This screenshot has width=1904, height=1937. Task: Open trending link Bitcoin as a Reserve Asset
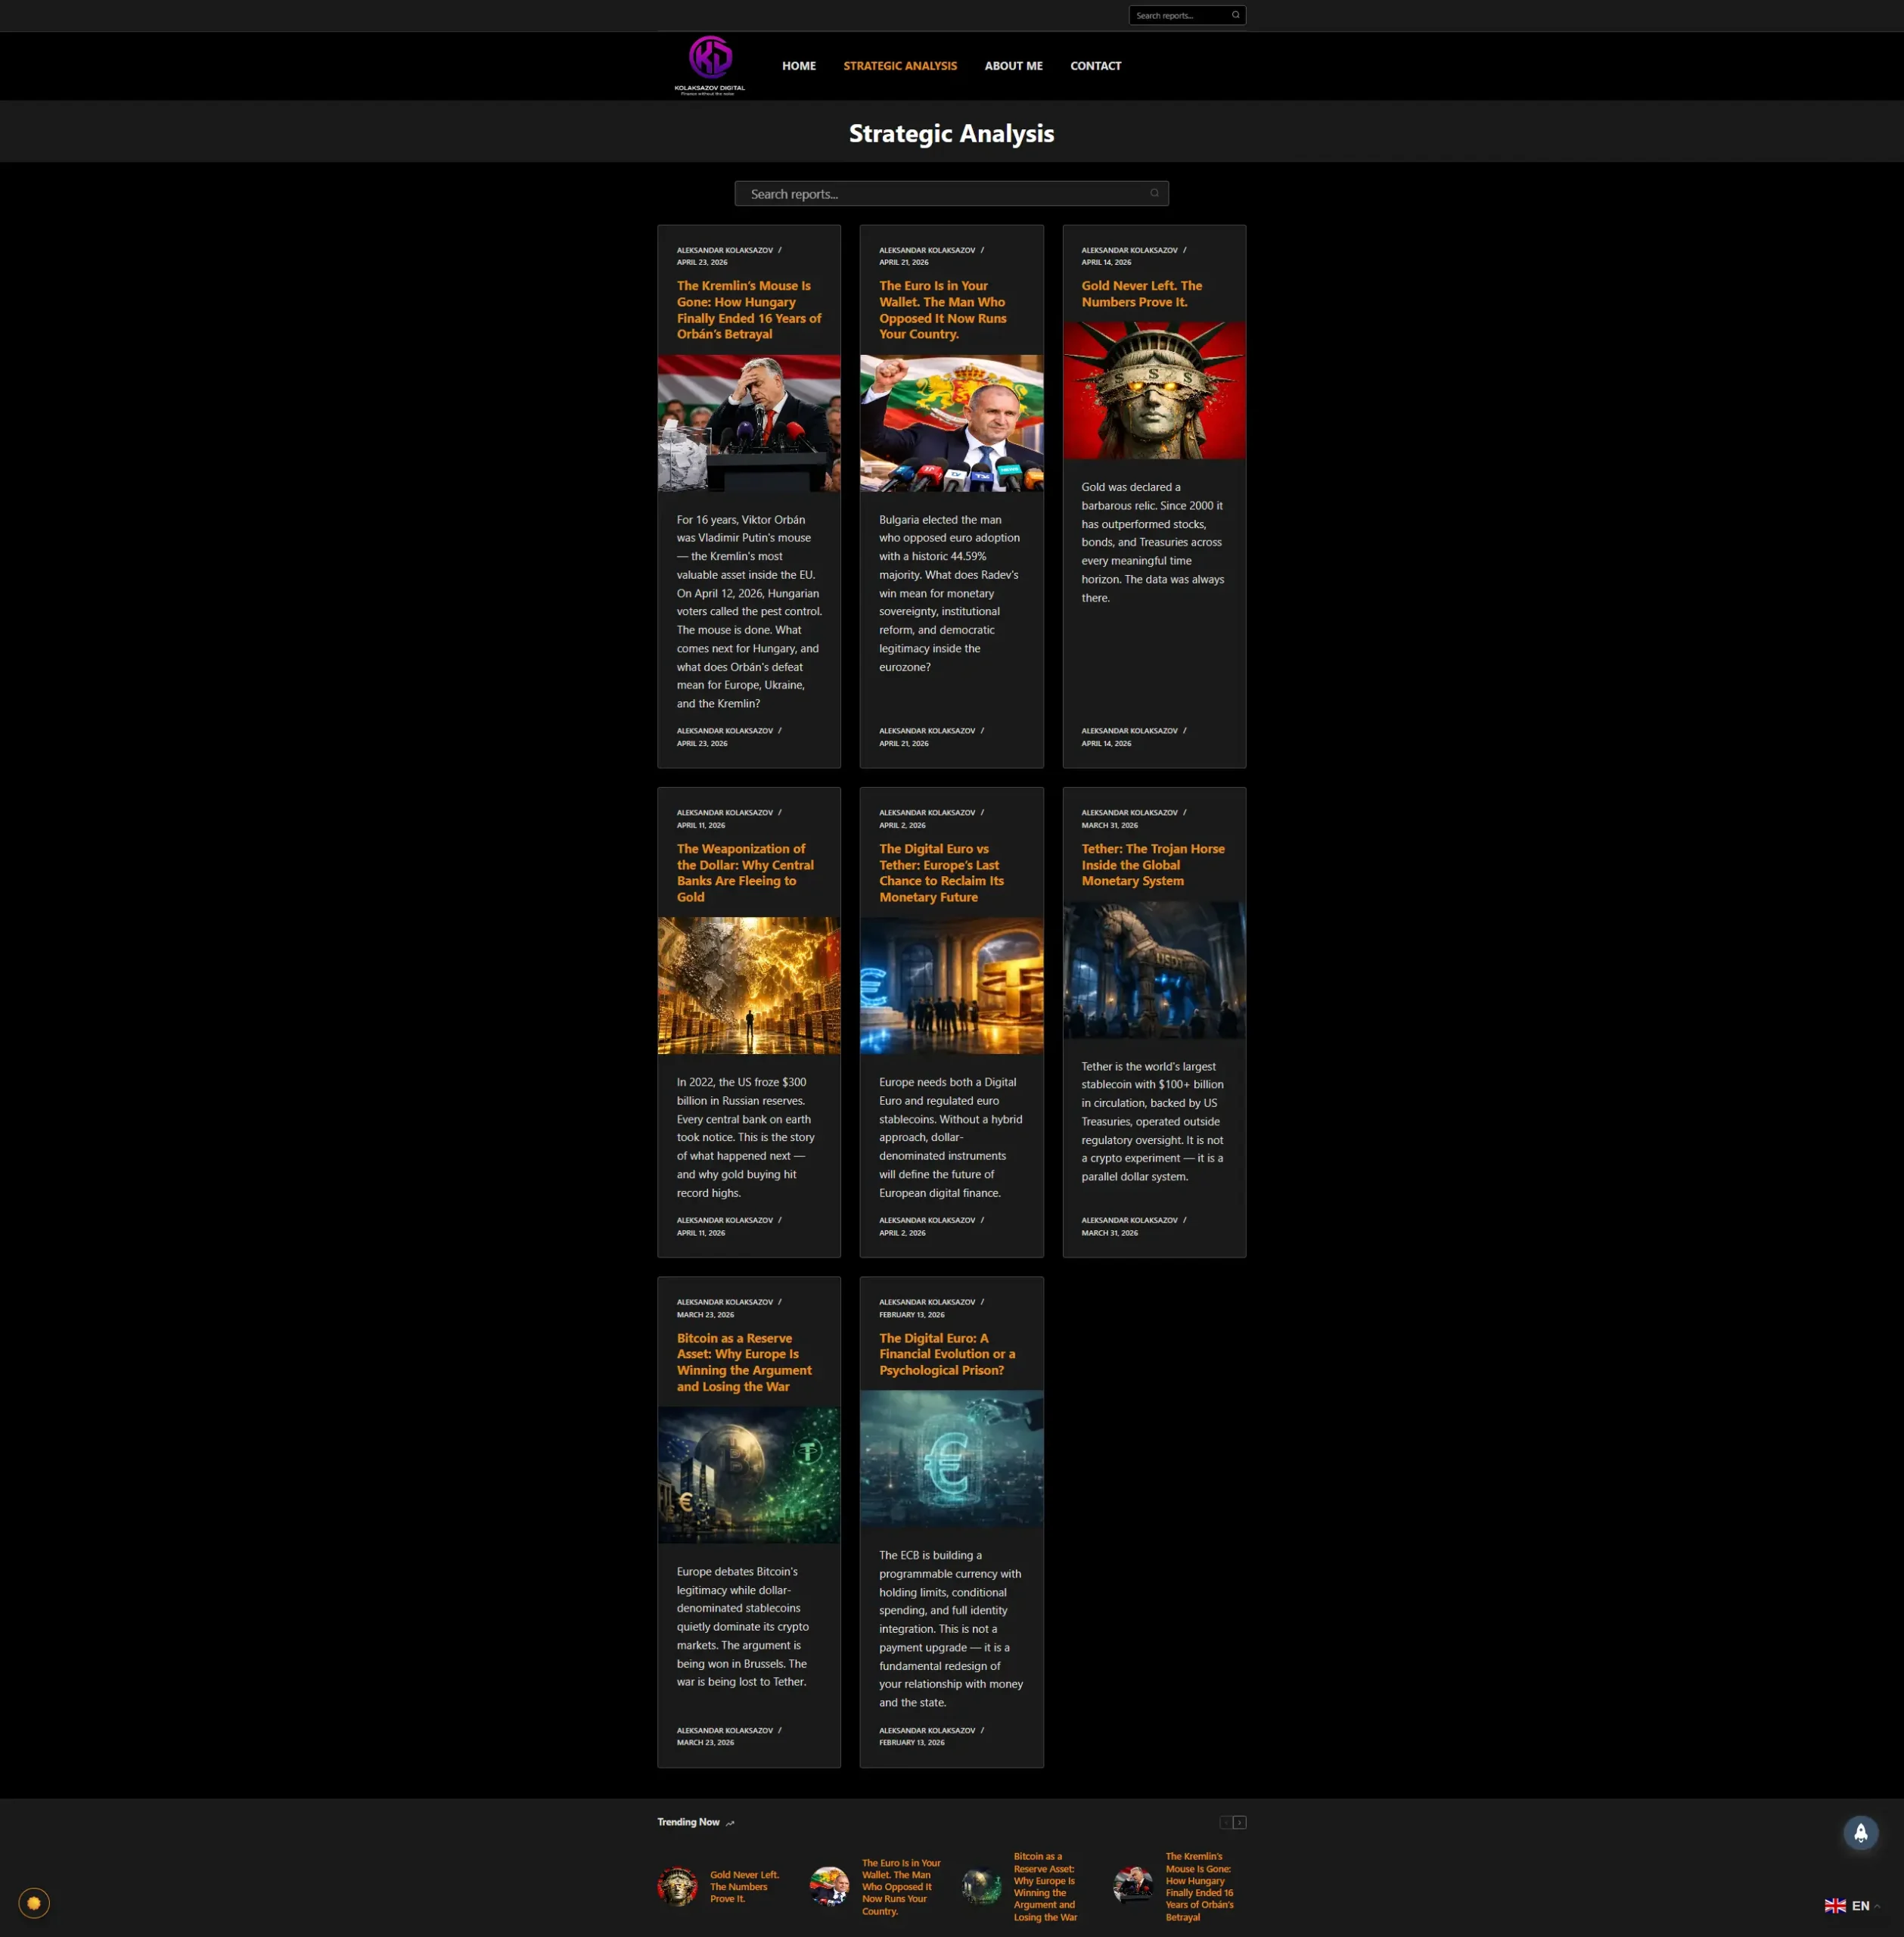[x=1045, y=1886]
